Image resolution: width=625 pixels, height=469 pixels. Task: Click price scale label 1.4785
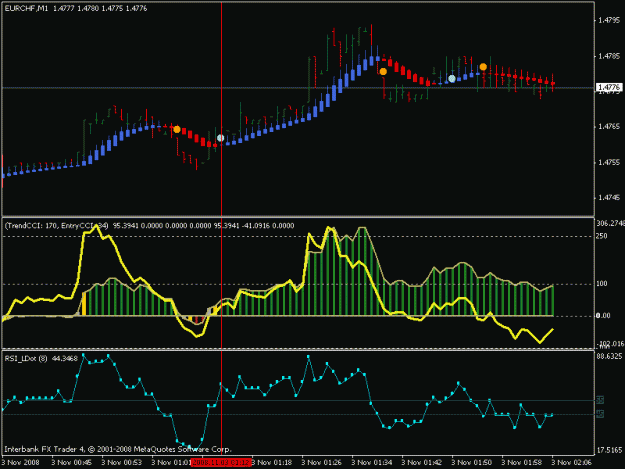(x=609, y=56)
